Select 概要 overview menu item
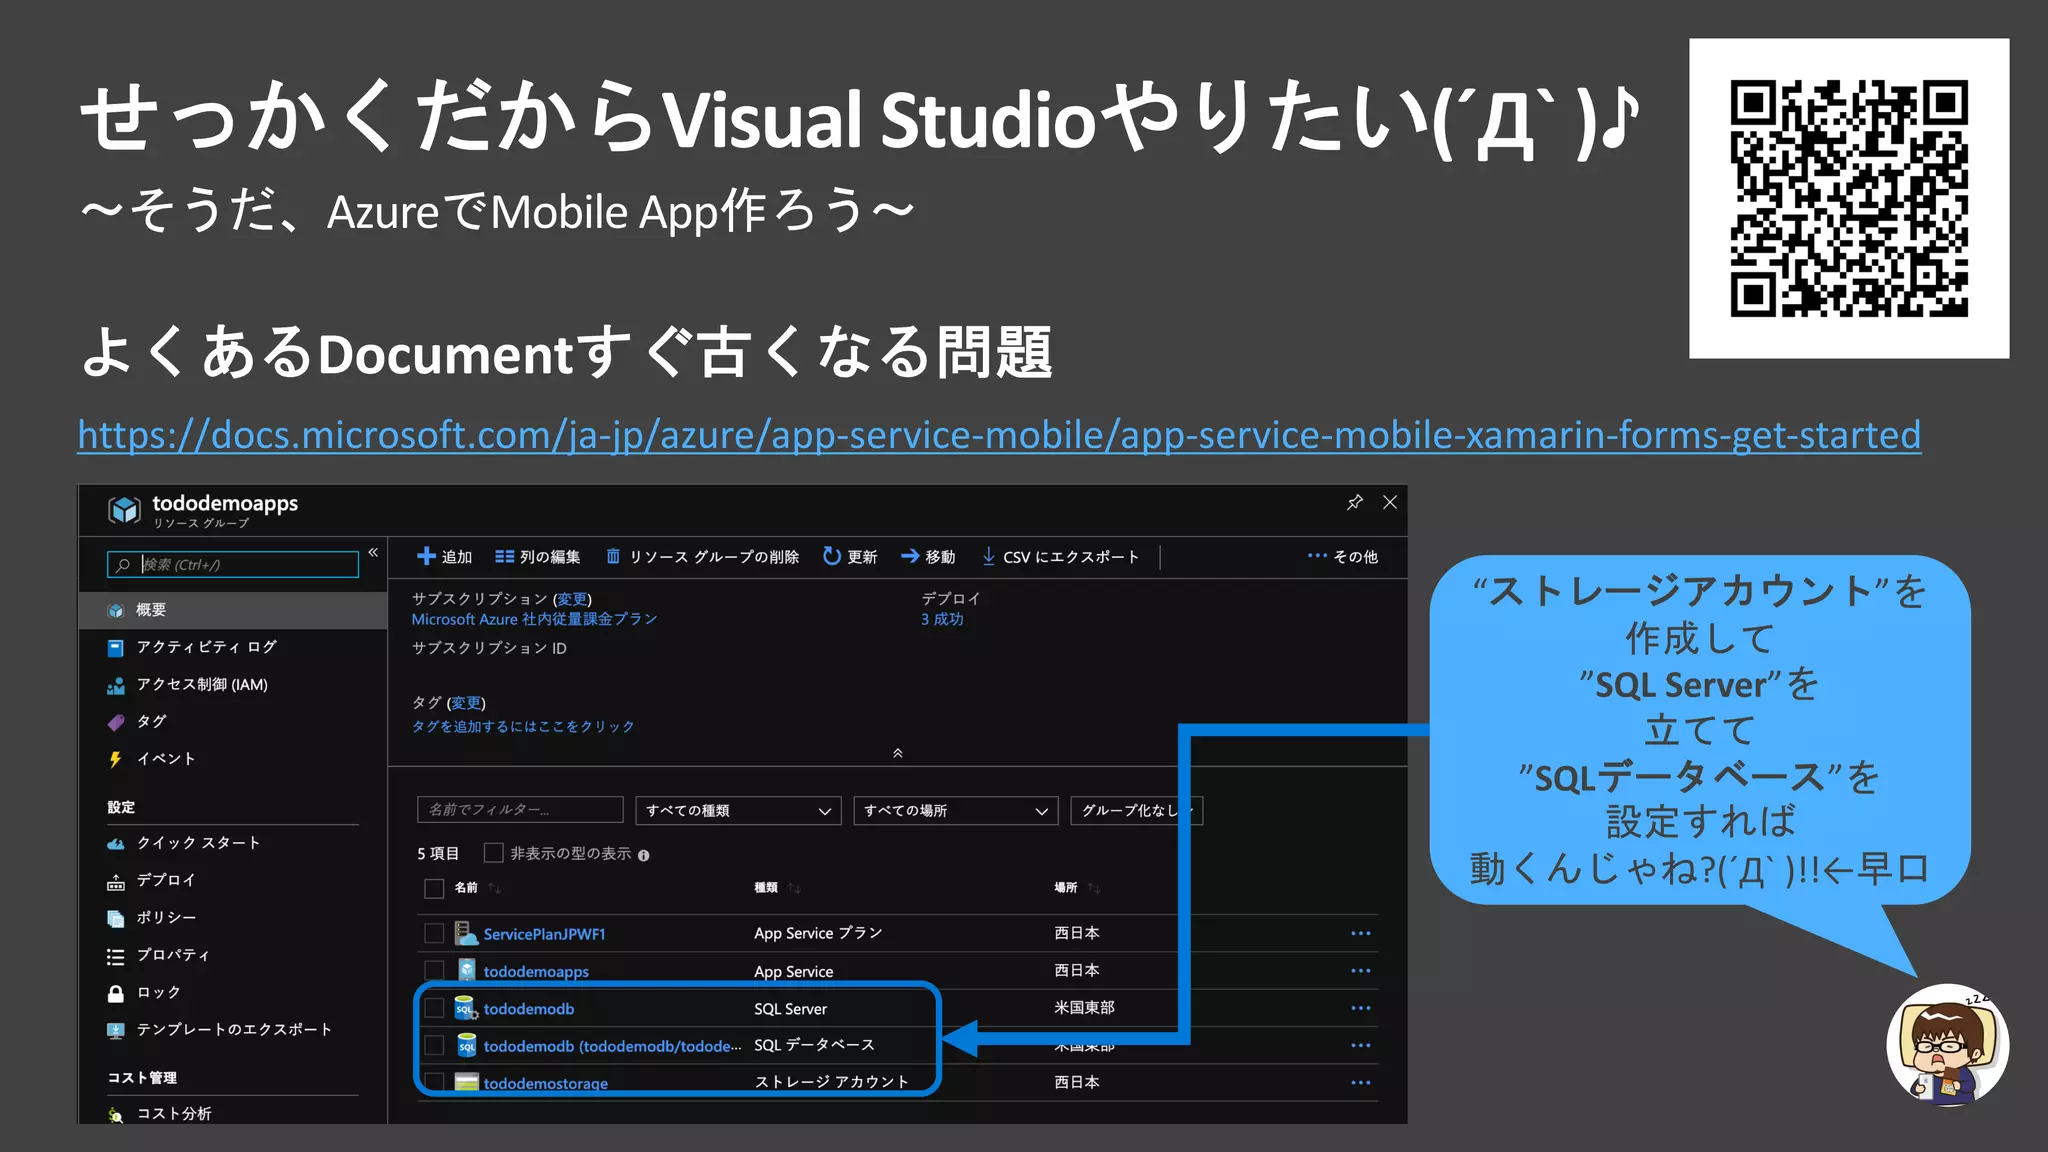This screenshot has width=2048, height=1152. click(233, 610)
